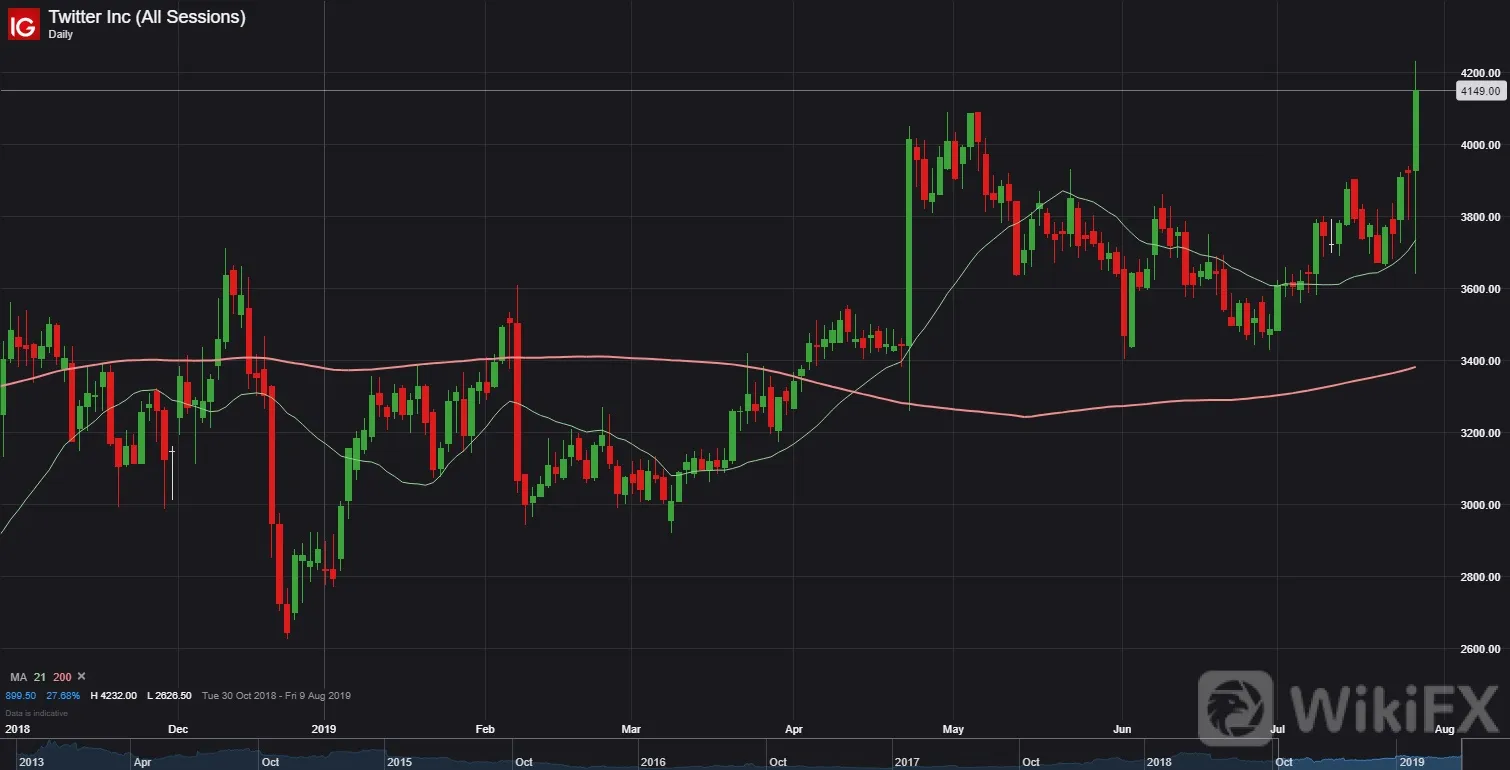Click the 3600.00 price axis label

click(1480, 289)
